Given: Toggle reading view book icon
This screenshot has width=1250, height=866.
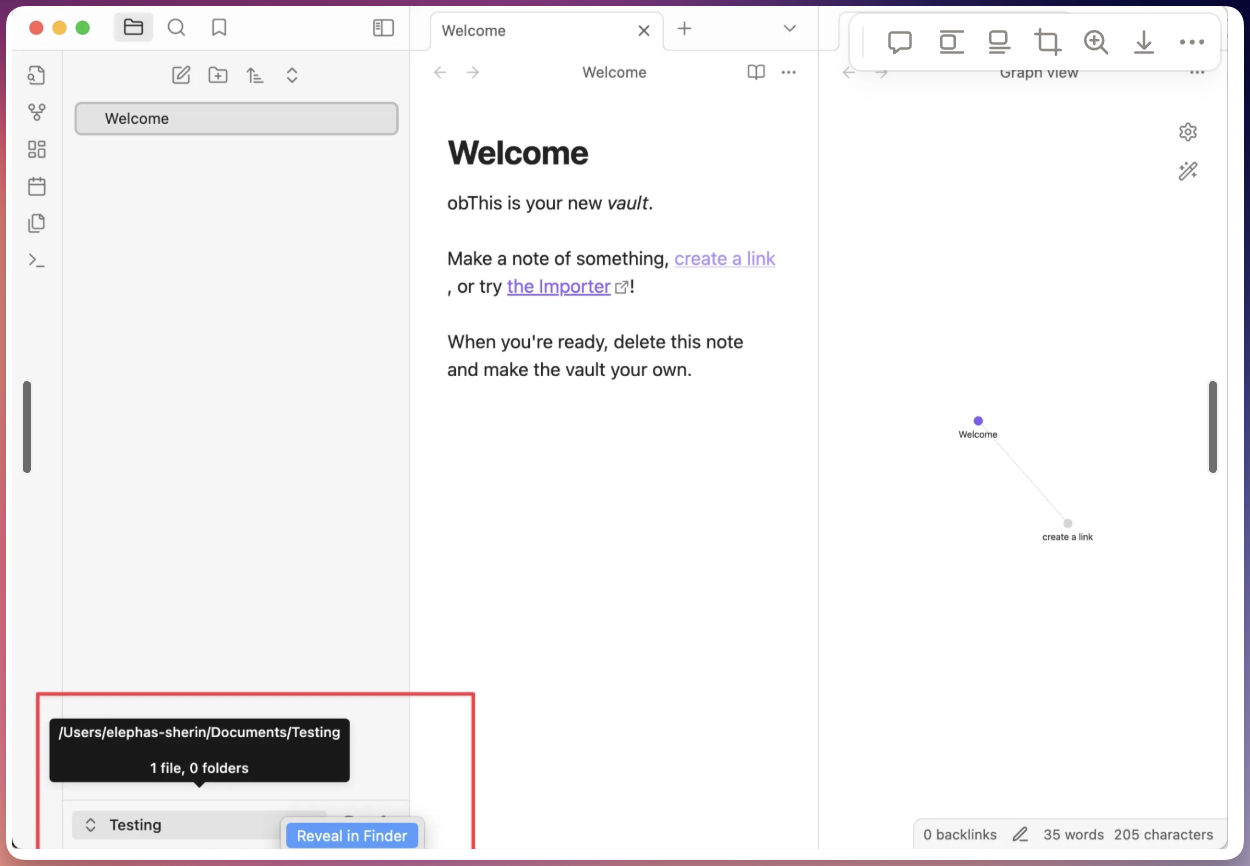Looking at the screenshot, I should click(x=757, y=72).
